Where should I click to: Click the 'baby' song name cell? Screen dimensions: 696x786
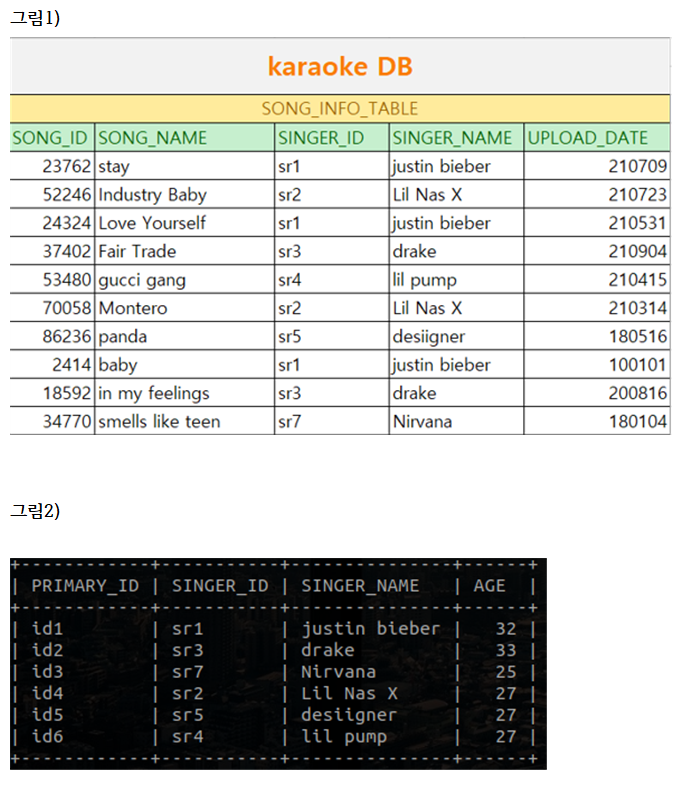185,365
